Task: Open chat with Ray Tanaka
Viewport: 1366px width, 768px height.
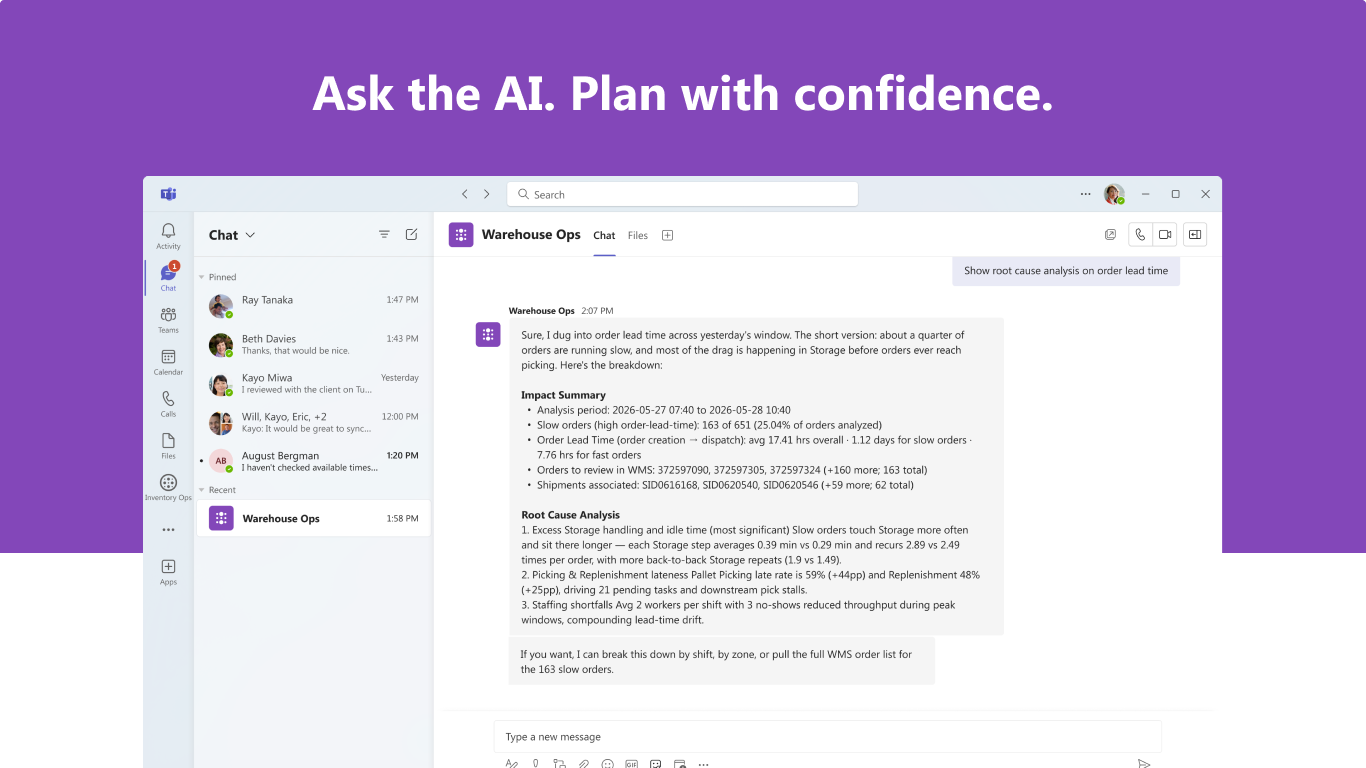Action: point(313,306)
